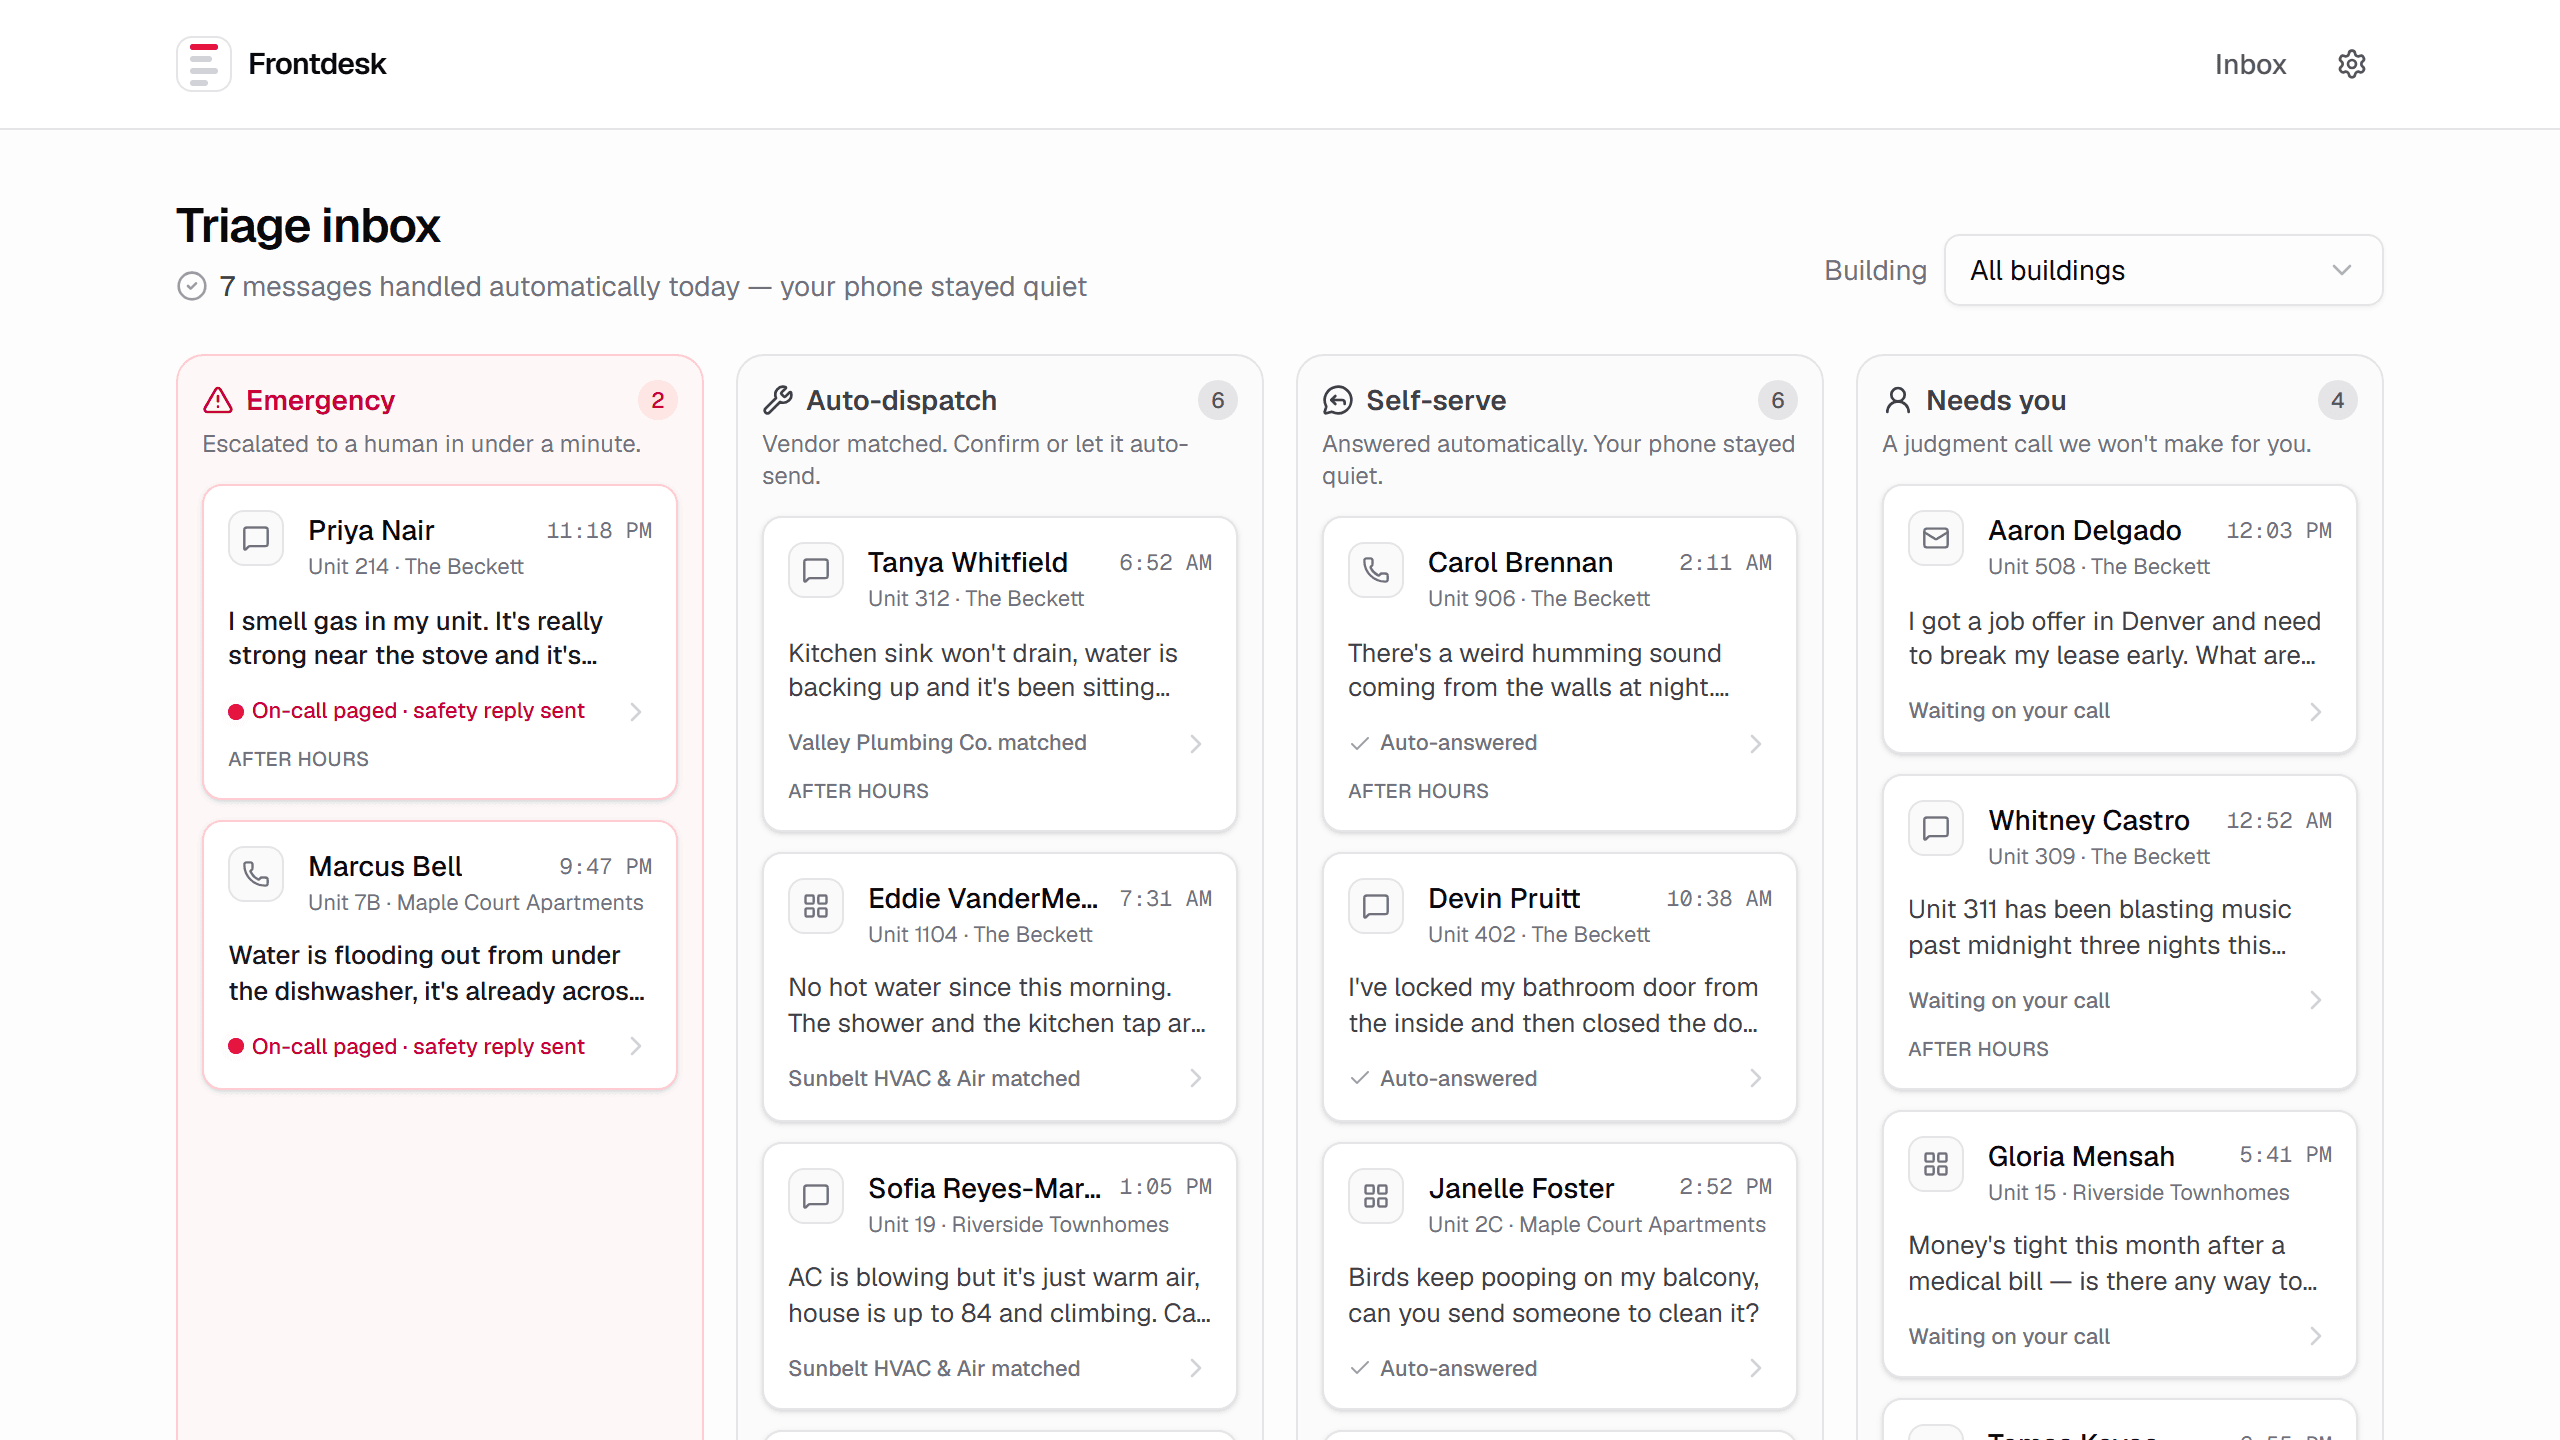Open Priya Nair's gas smell message

pyautogui.click(x=415, y=638)
